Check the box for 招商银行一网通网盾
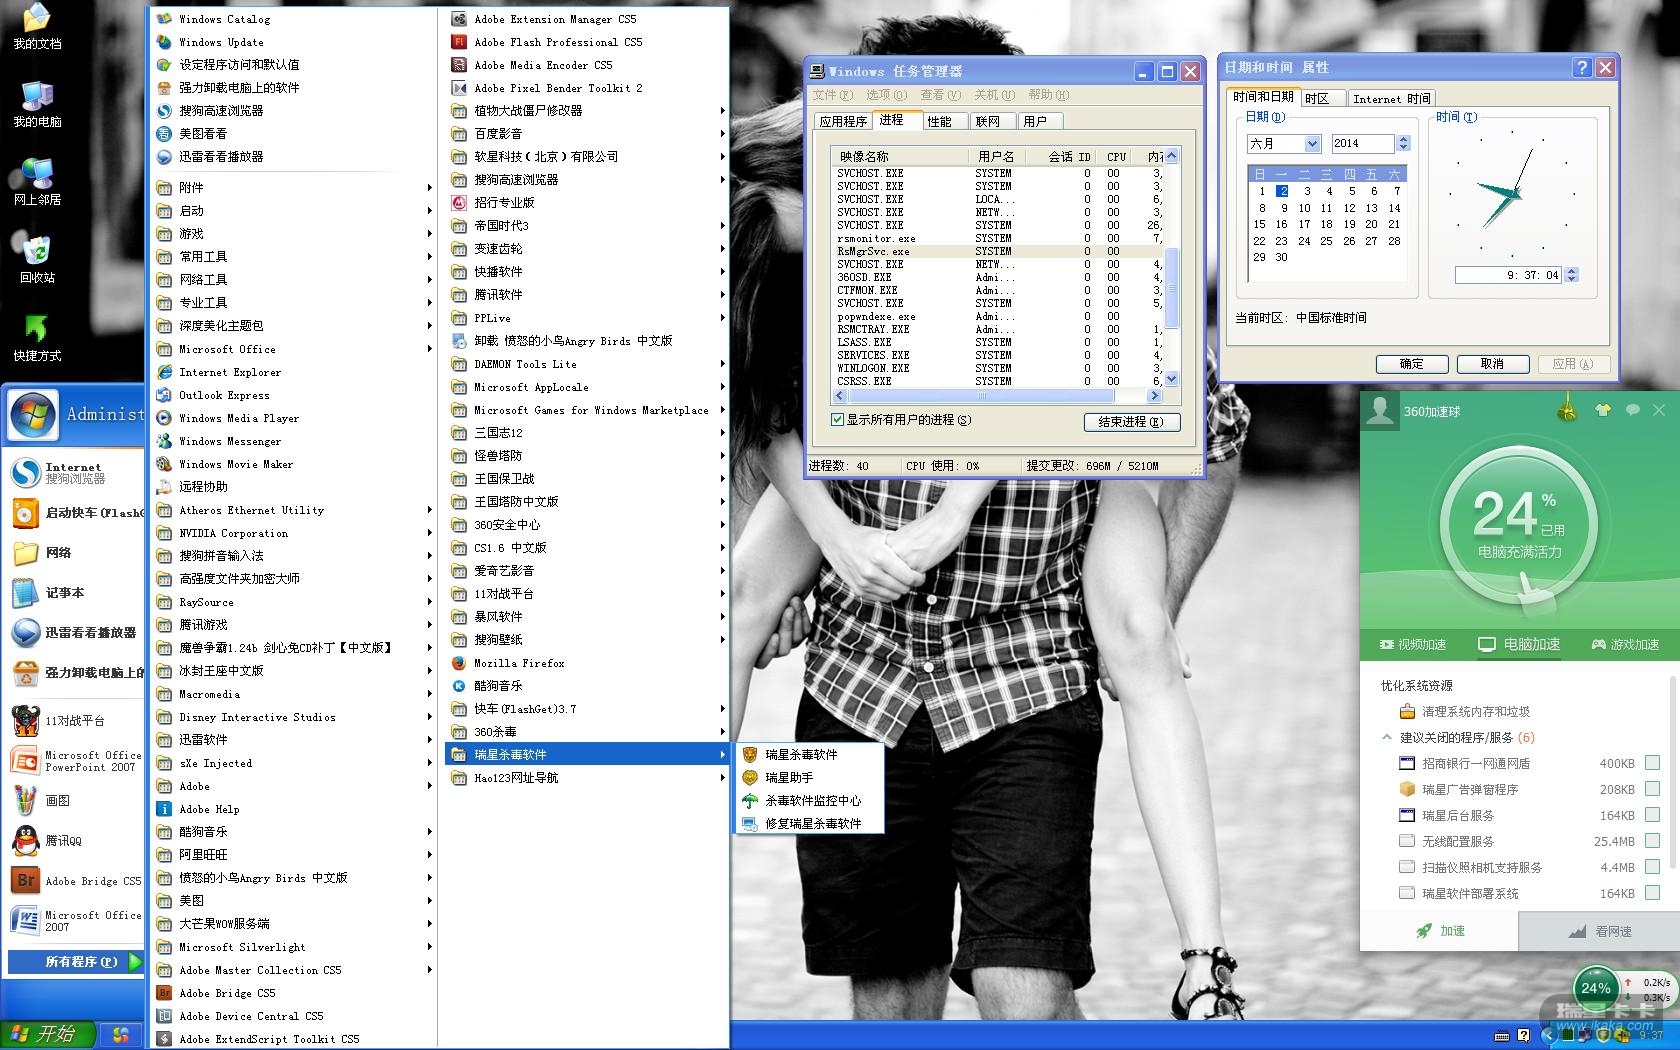Viewport: 1680px width, 1050px height. [1652, 763]
